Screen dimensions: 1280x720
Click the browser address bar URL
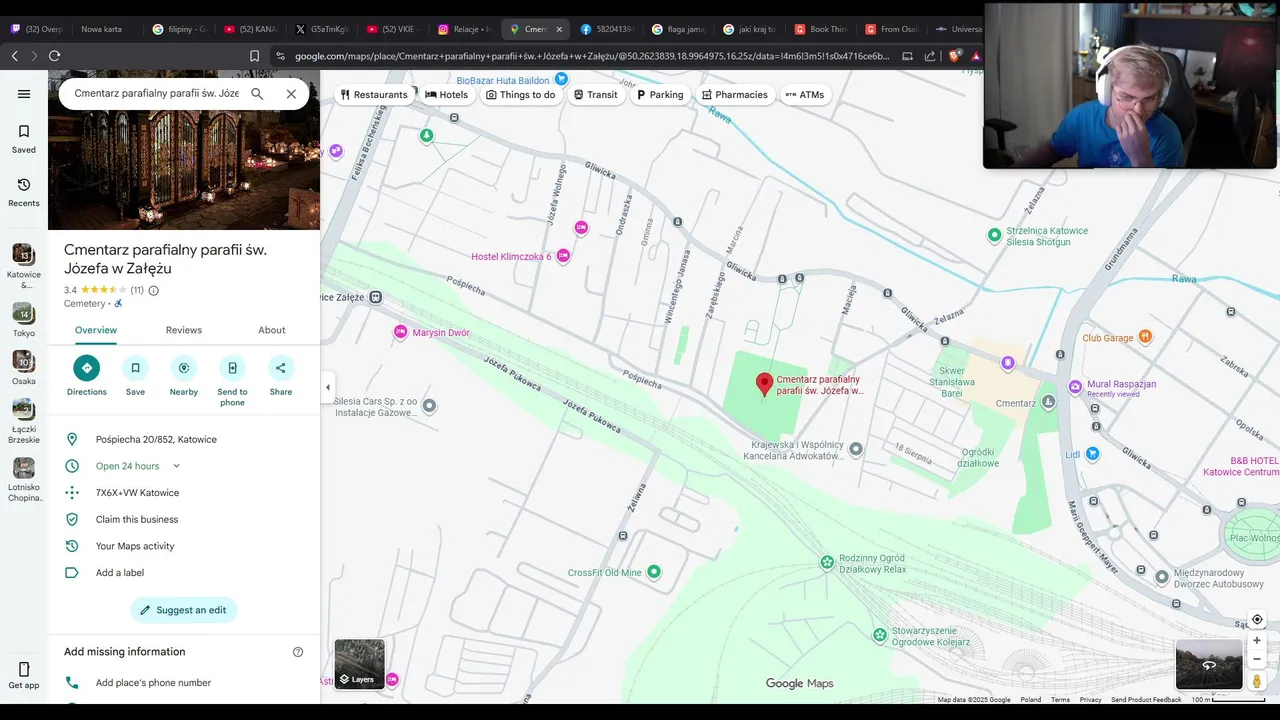tap(591, 56)
